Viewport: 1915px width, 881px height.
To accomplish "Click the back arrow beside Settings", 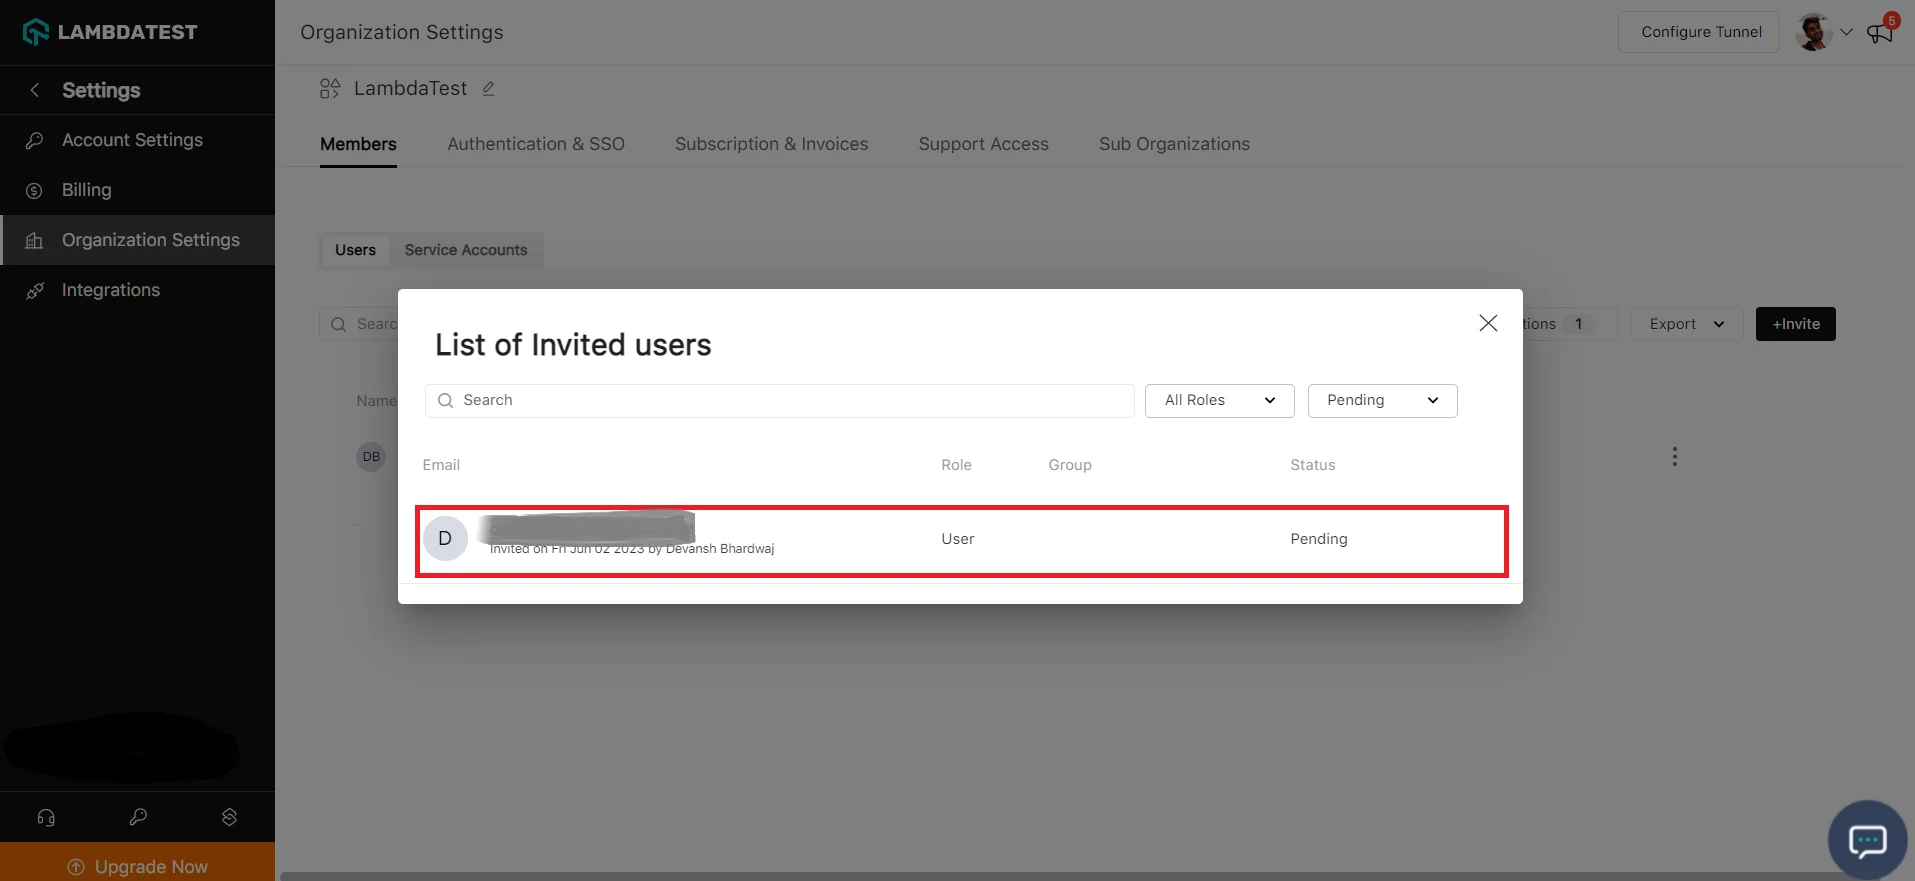I will tap(35, 90).
